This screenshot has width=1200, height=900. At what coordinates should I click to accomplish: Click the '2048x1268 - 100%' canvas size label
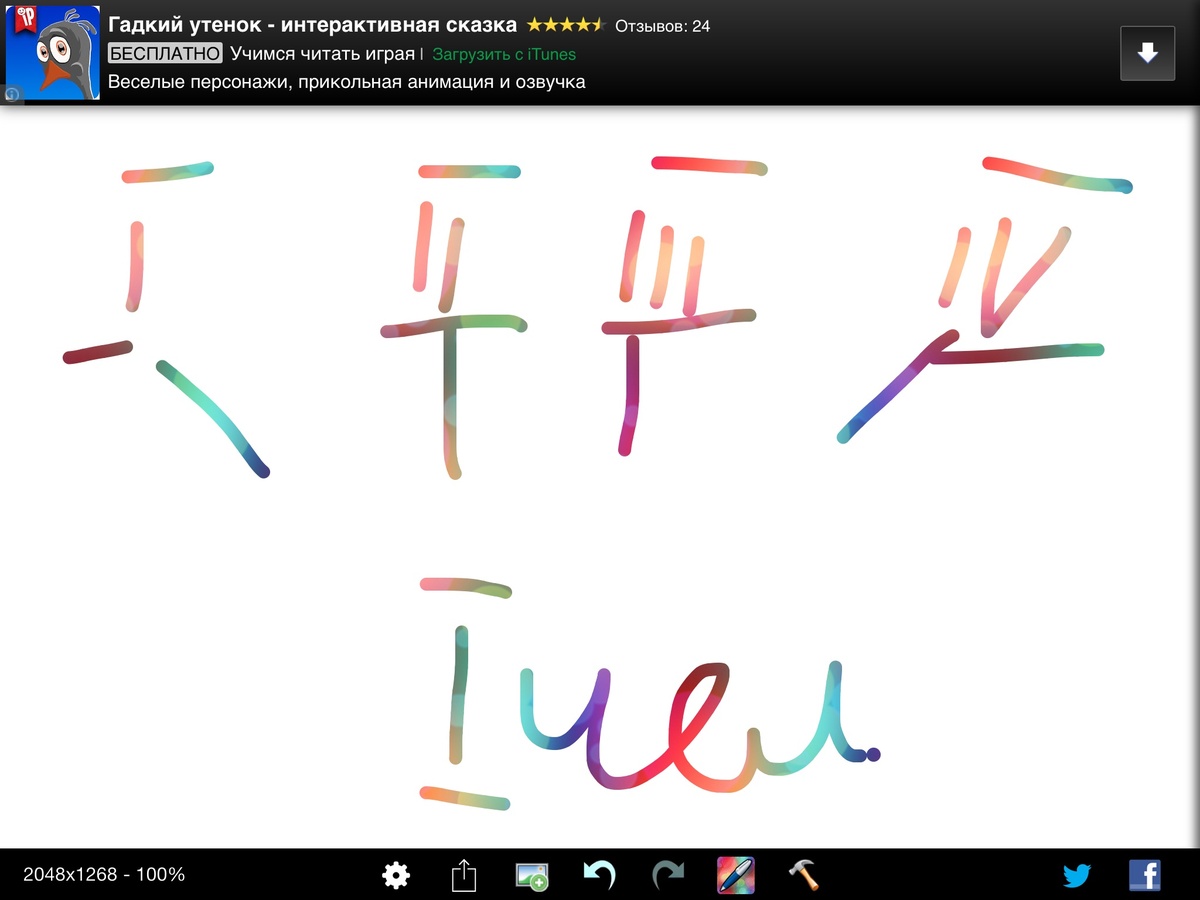pyautogui.click(x=104, y=875)
